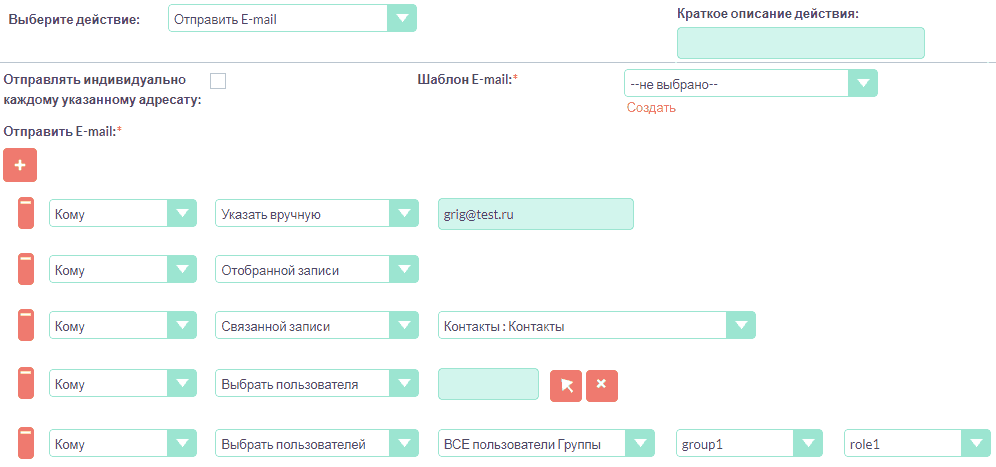Remove the 'Отобранной записи' recipient row

pos(27,269)
